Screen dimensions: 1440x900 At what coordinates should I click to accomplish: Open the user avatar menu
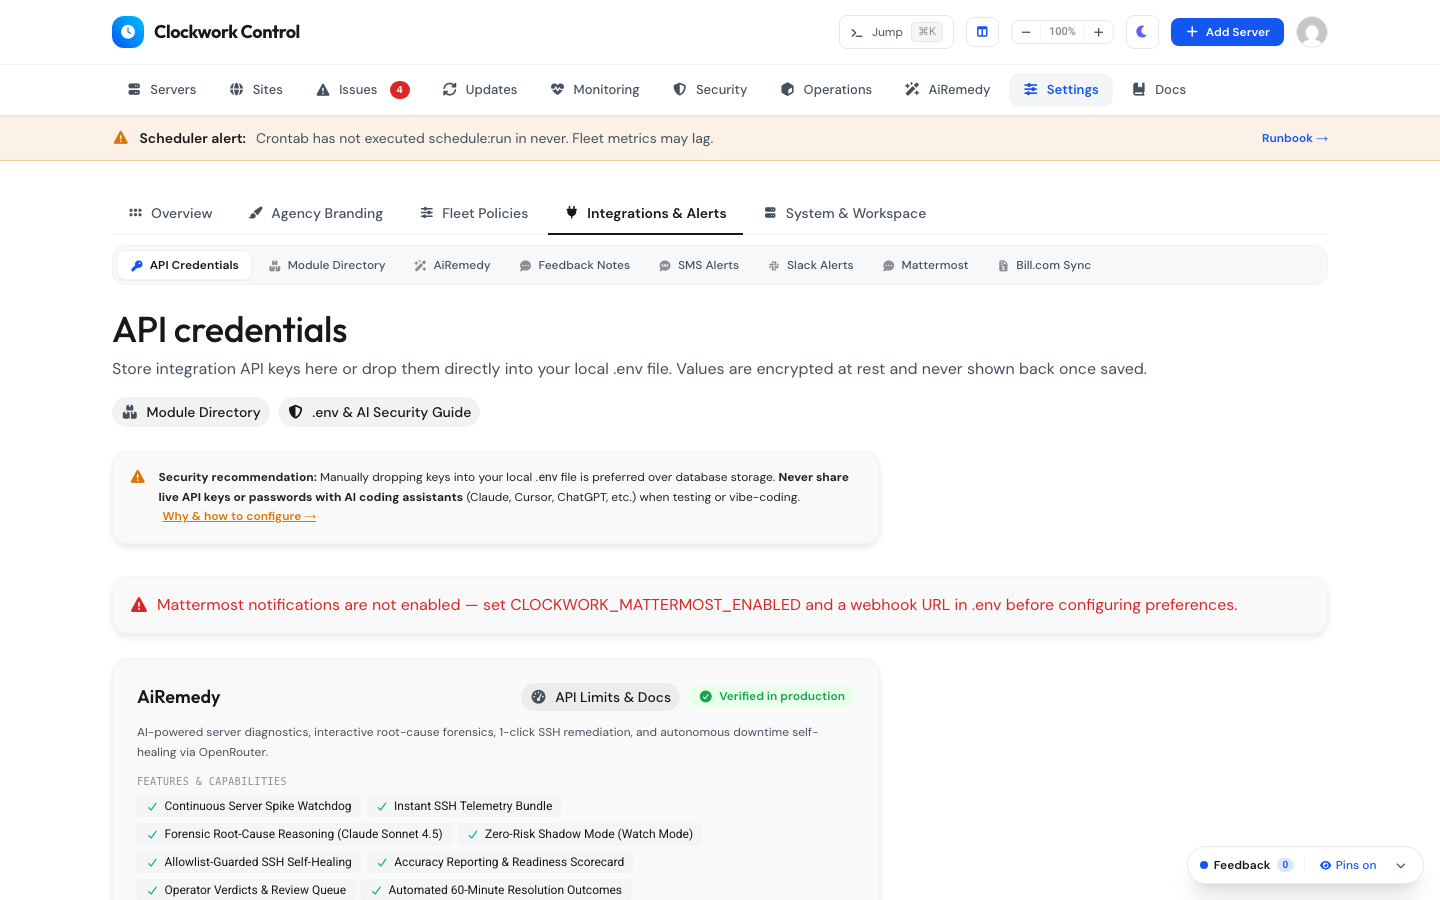click(1312, 32)
